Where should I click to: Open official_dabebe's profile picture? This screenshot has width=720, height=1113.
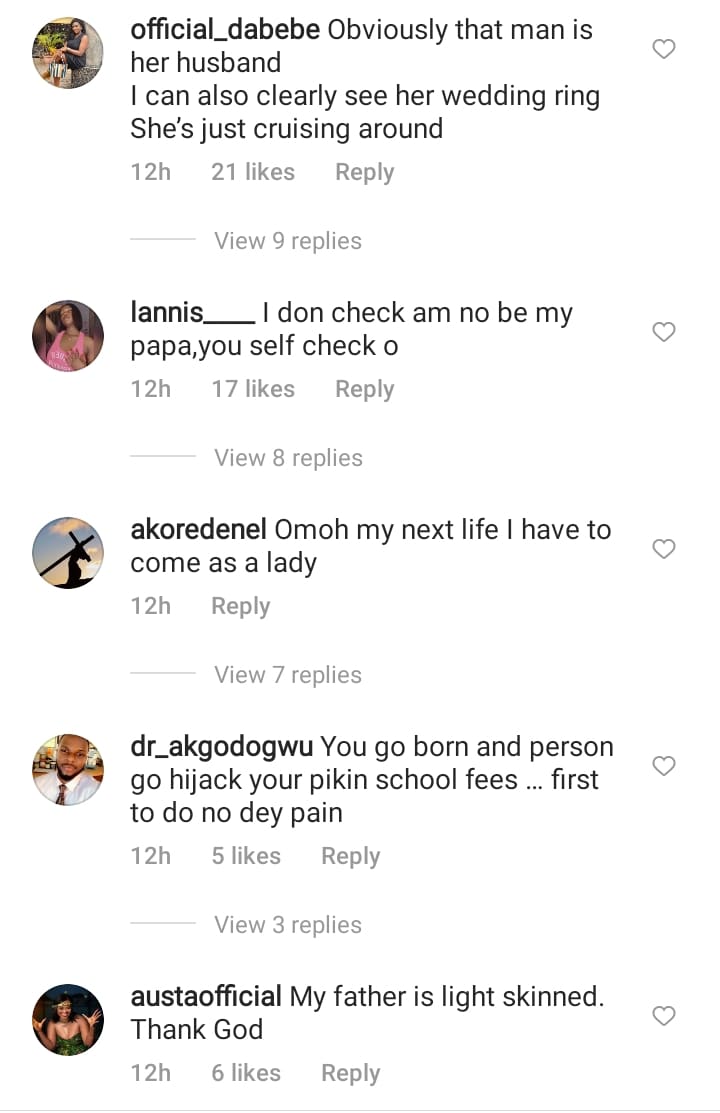click(x=68, y=54)
